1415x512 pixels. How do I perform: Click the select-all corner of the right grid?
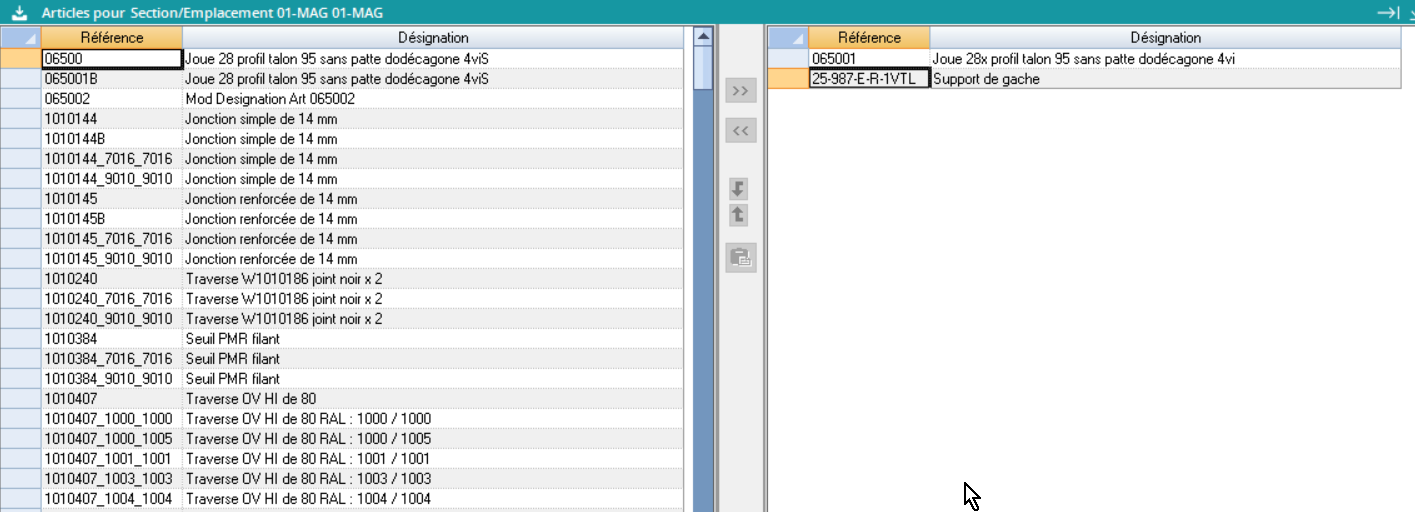[x=788, y=38]
